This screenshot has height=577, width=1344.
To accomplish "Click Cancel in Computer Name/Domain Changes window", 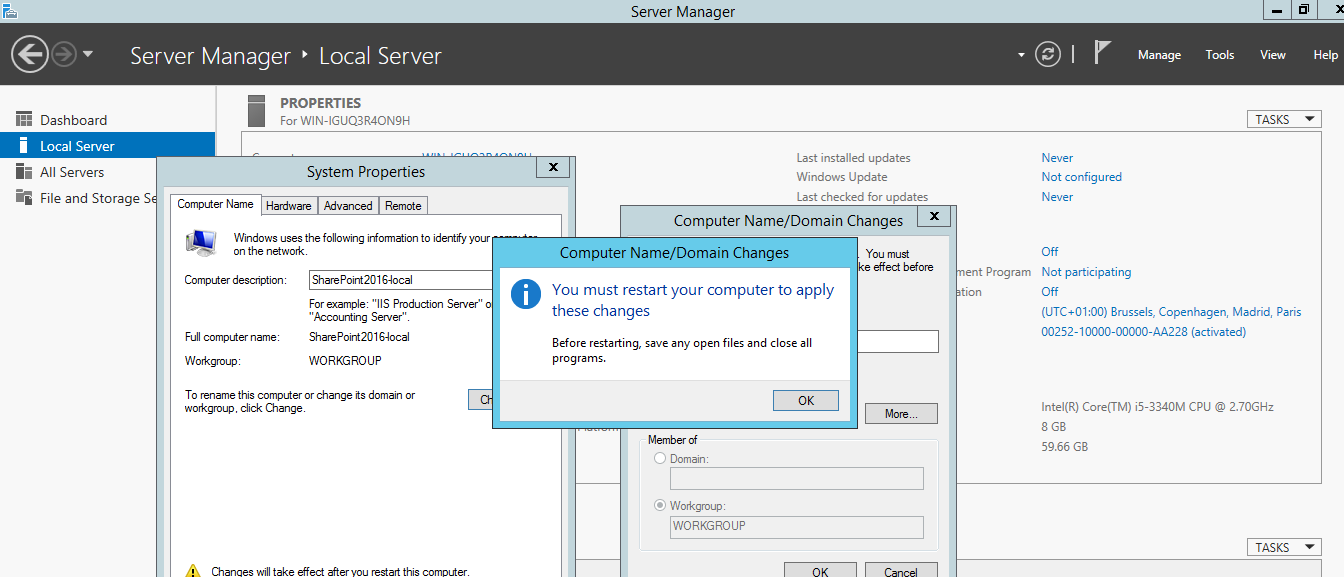I will 901,572.
